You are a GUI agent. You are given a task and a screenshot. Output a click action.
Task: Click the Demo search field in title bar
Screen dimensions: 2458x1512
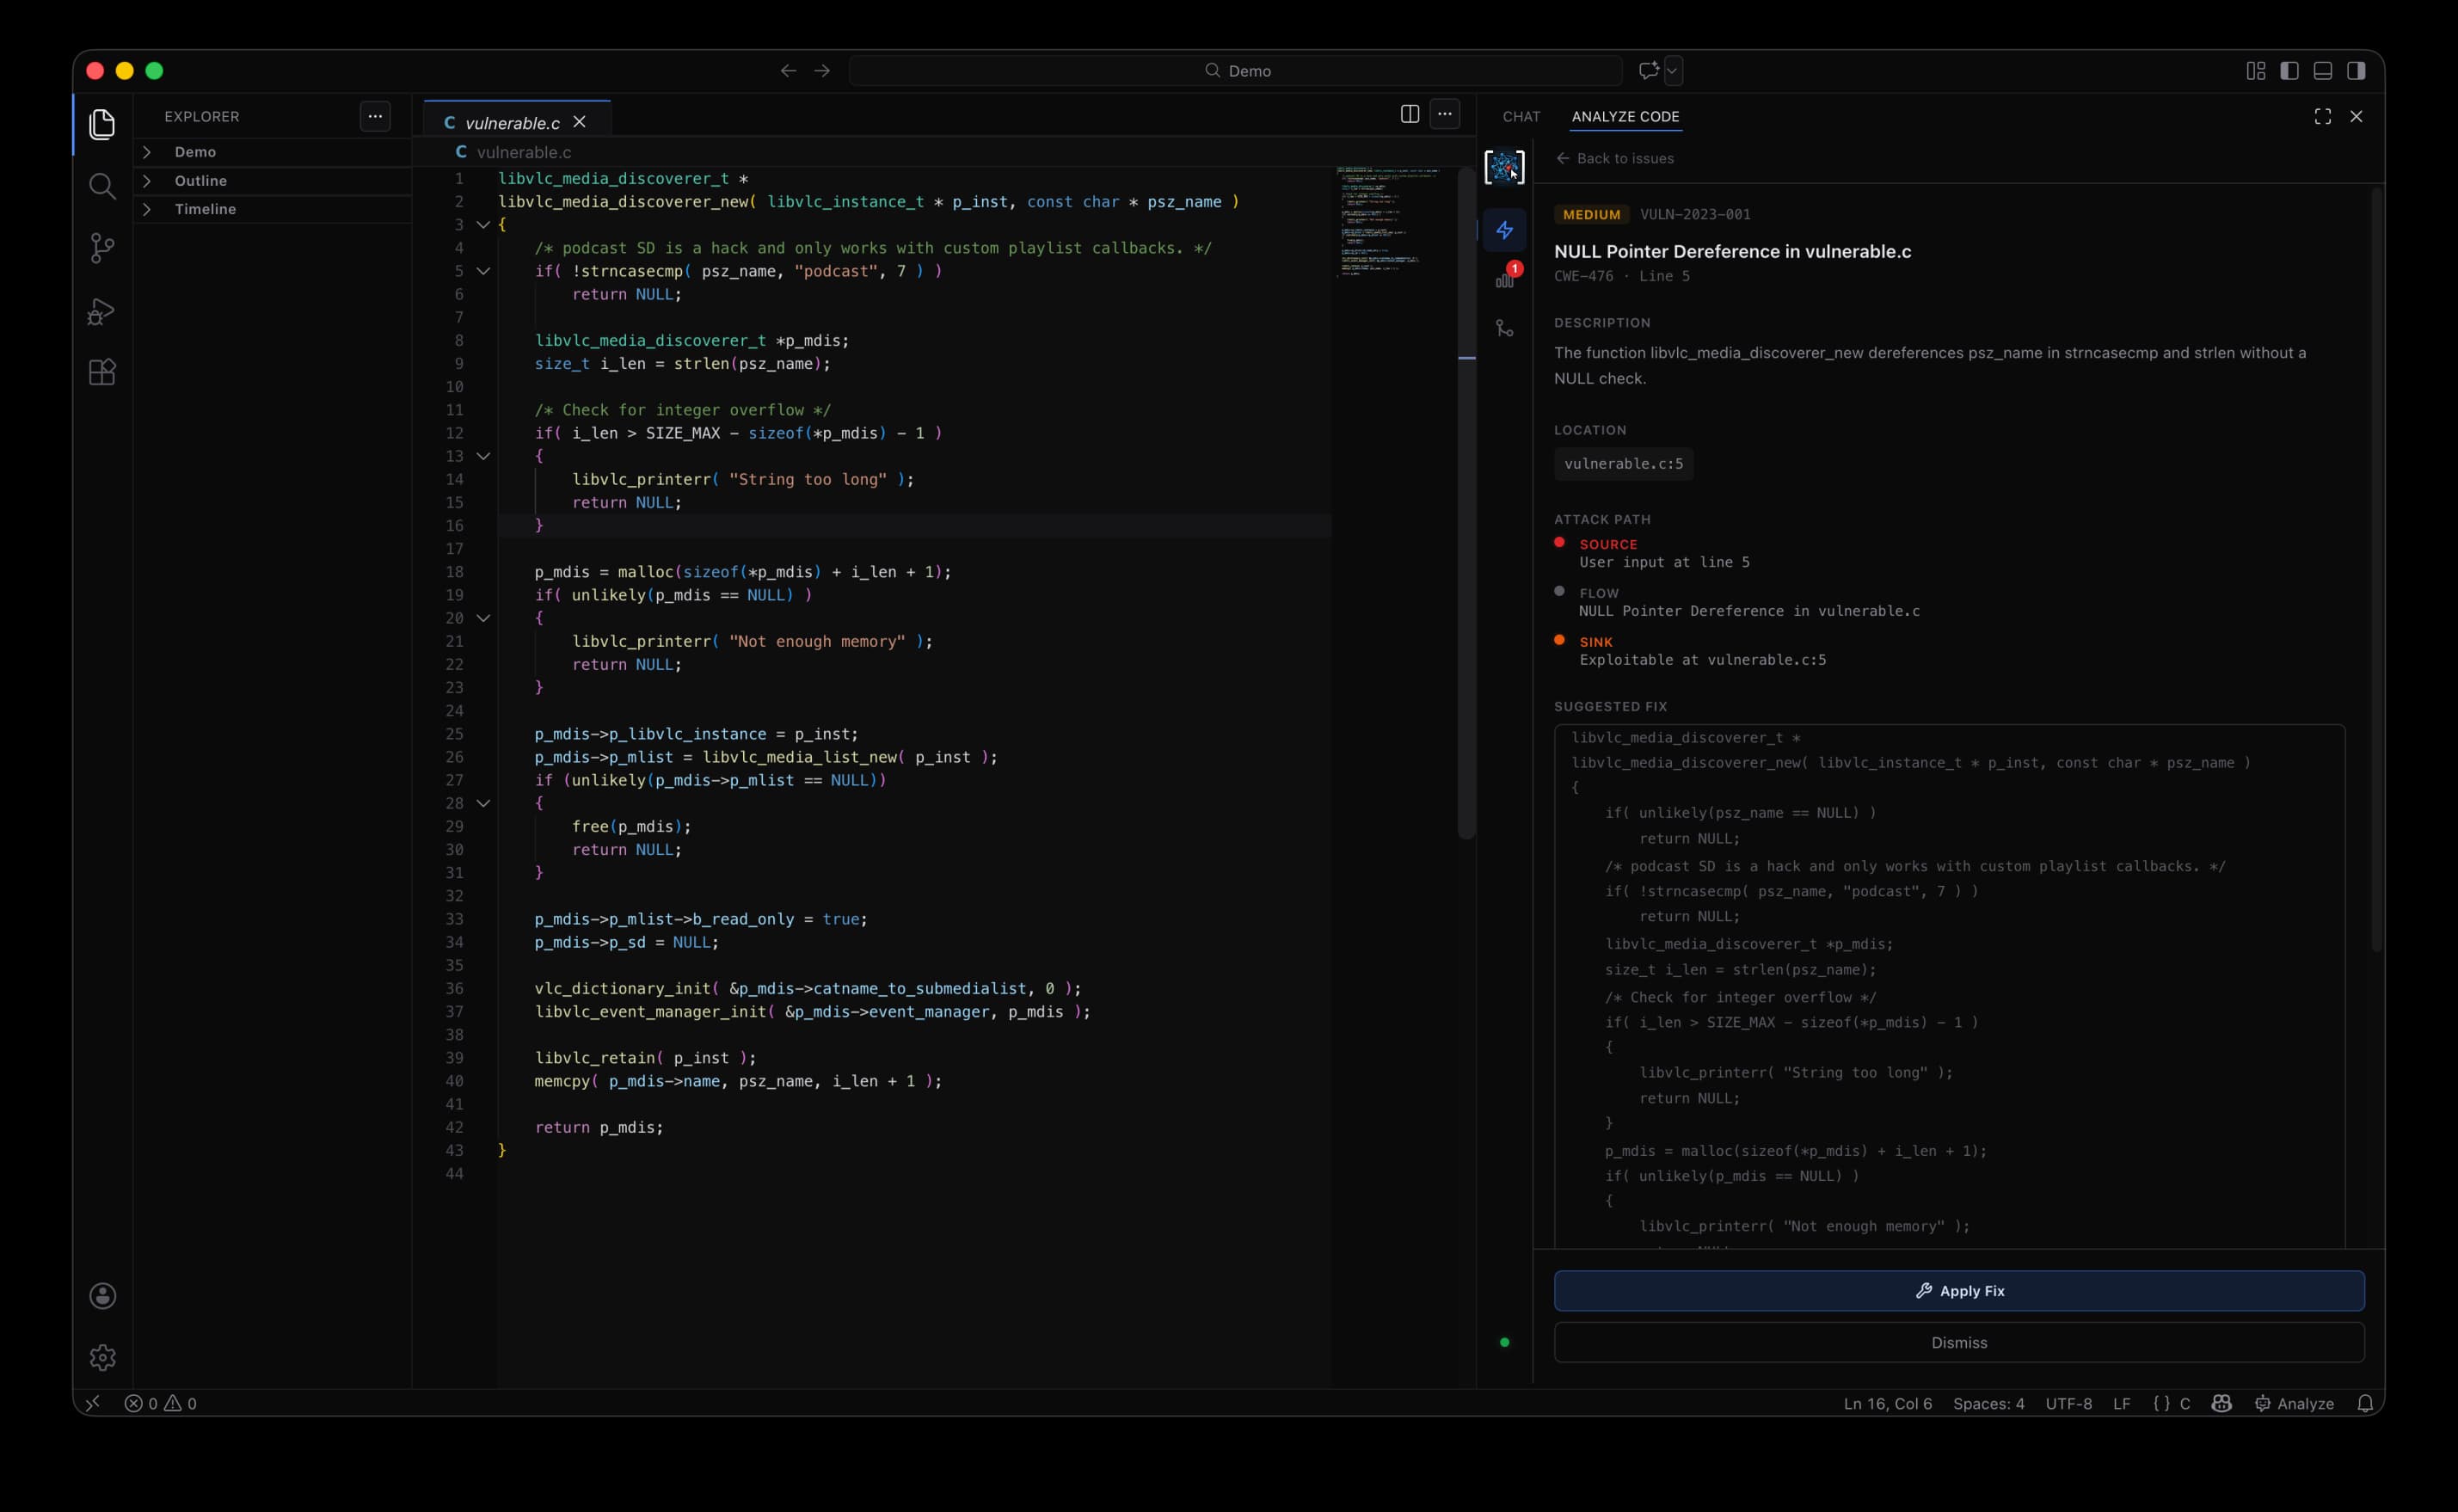tap(1235, 71)
